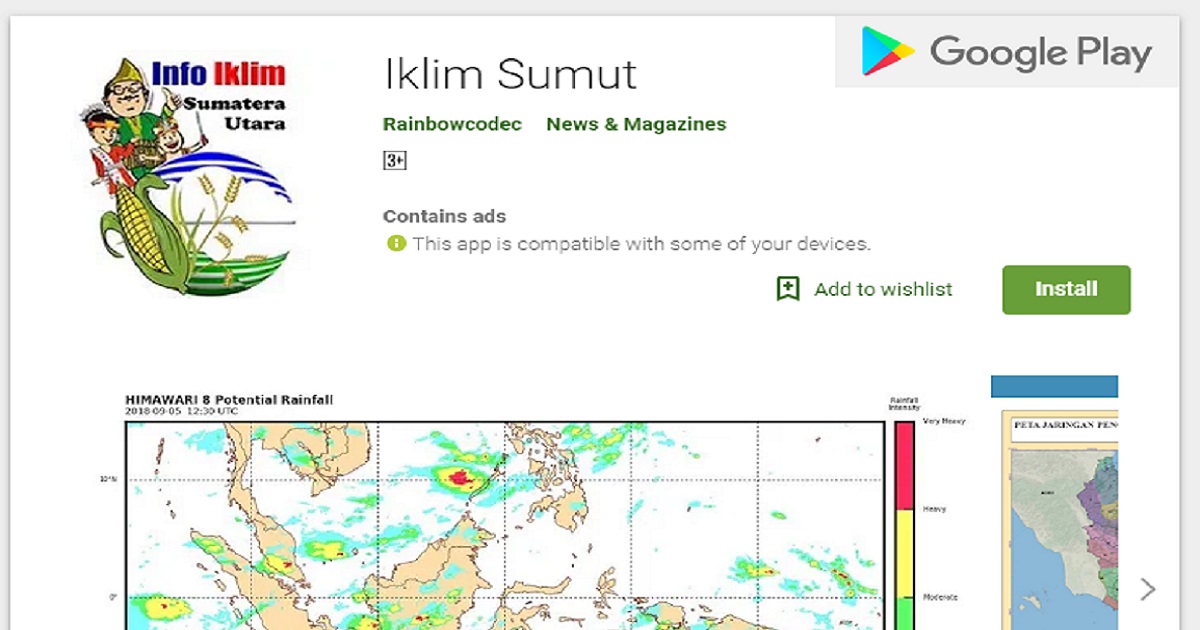Viewport: 1200px width, 630px height.
Task: Click the green compatibility info icon
Action: coord(396,243)
